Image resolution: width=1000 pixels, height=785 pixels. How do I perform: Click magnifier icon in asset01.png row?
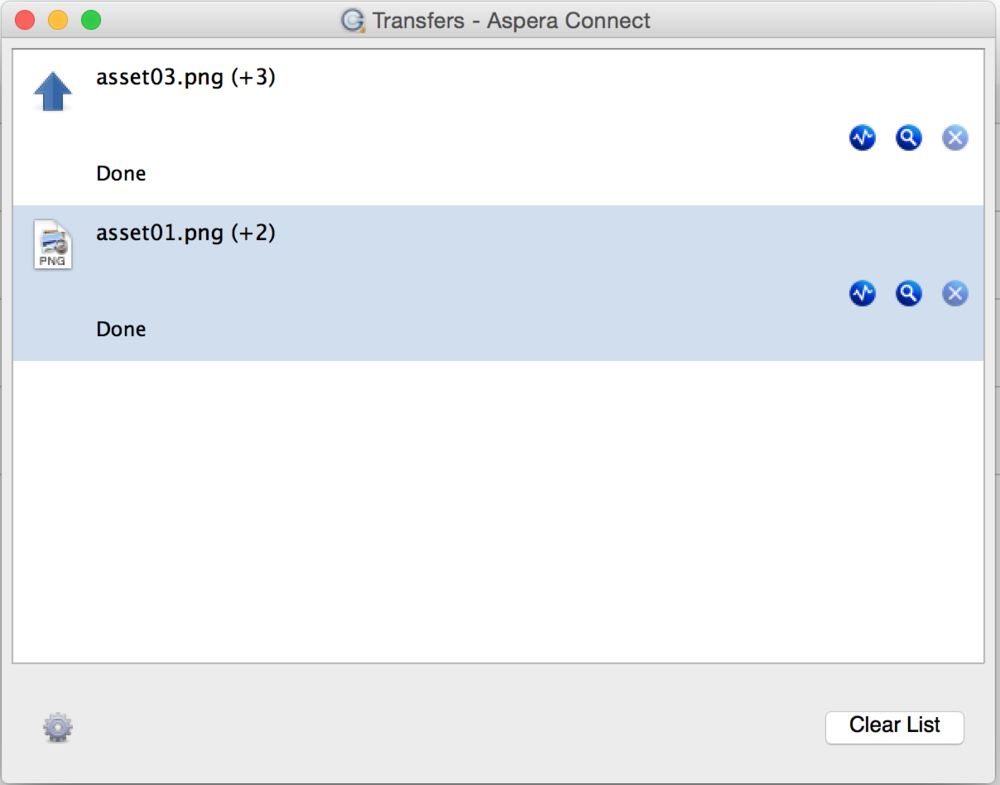pyautogui.click(x=908, y=293)
